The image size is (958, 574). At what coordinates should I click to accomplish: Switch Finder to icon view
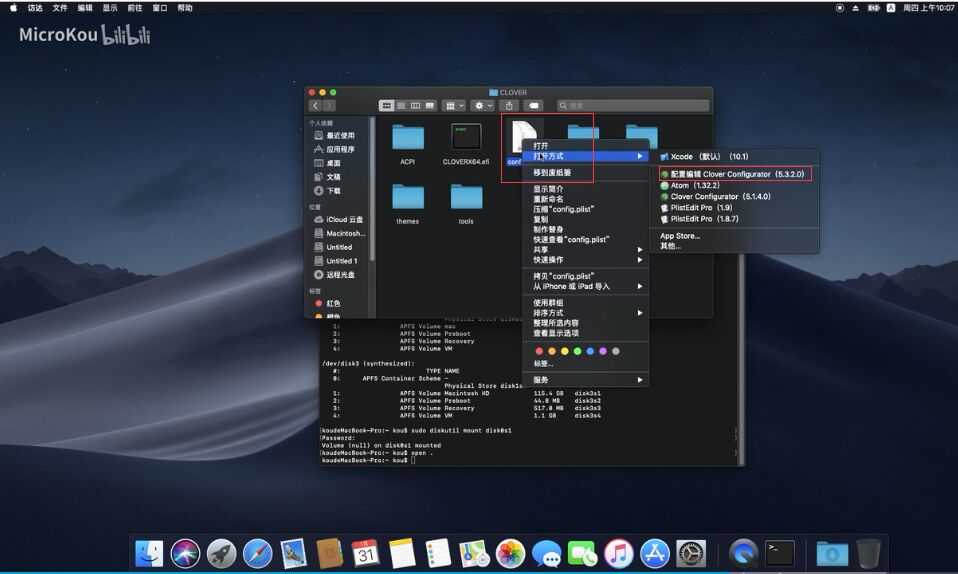[387, 106]
